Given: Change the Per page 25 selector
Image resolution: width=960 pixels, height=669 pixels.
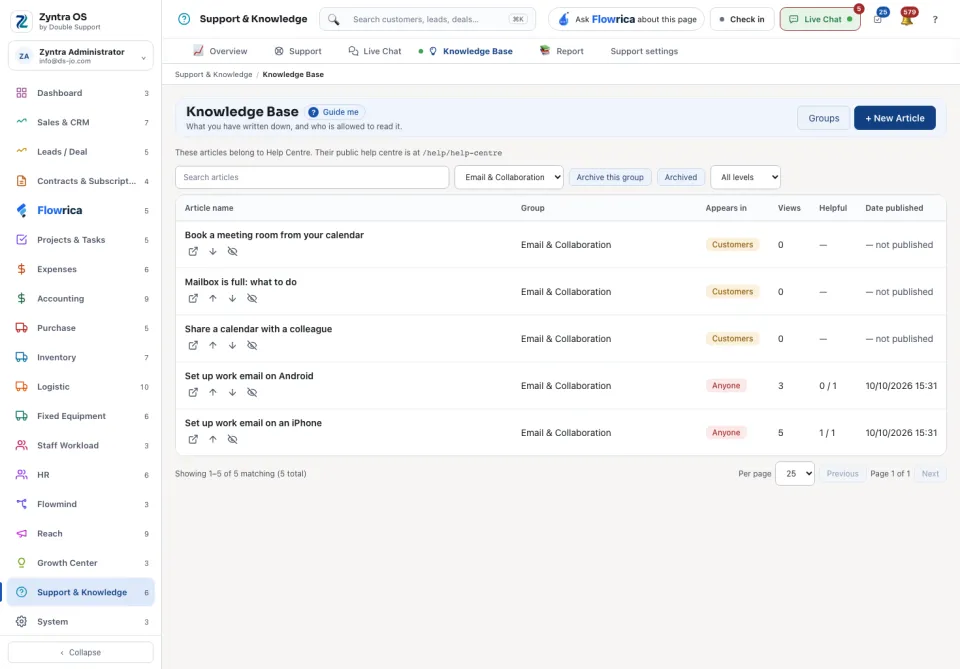Looking at the screenshot, I should point(795,474).
